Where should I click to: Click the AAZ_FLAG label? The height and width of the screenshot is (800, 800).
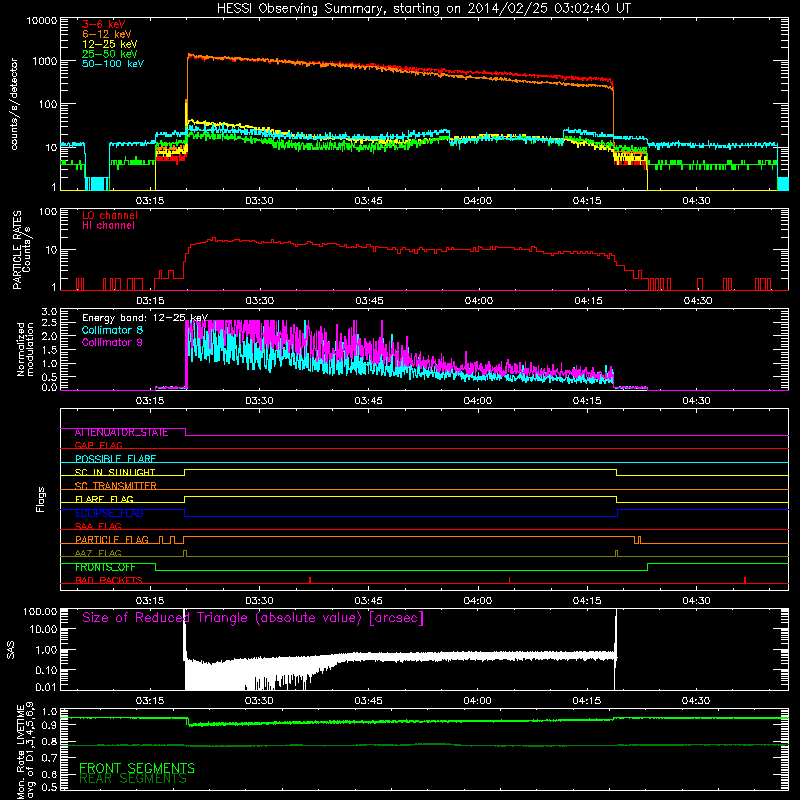point(98,553)
